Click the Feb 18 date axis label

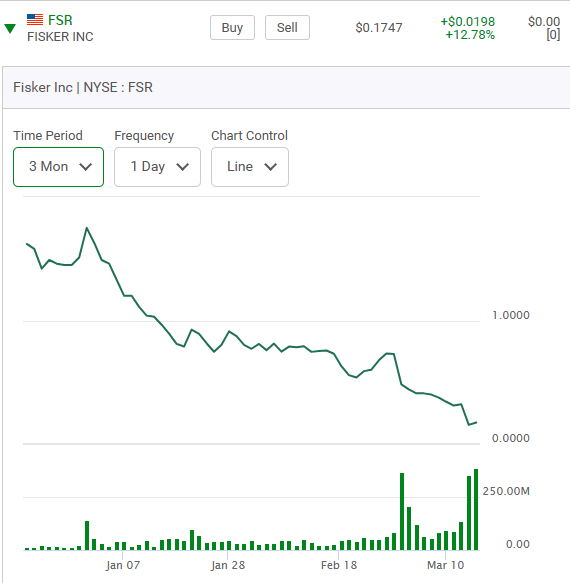coord(339,565)
